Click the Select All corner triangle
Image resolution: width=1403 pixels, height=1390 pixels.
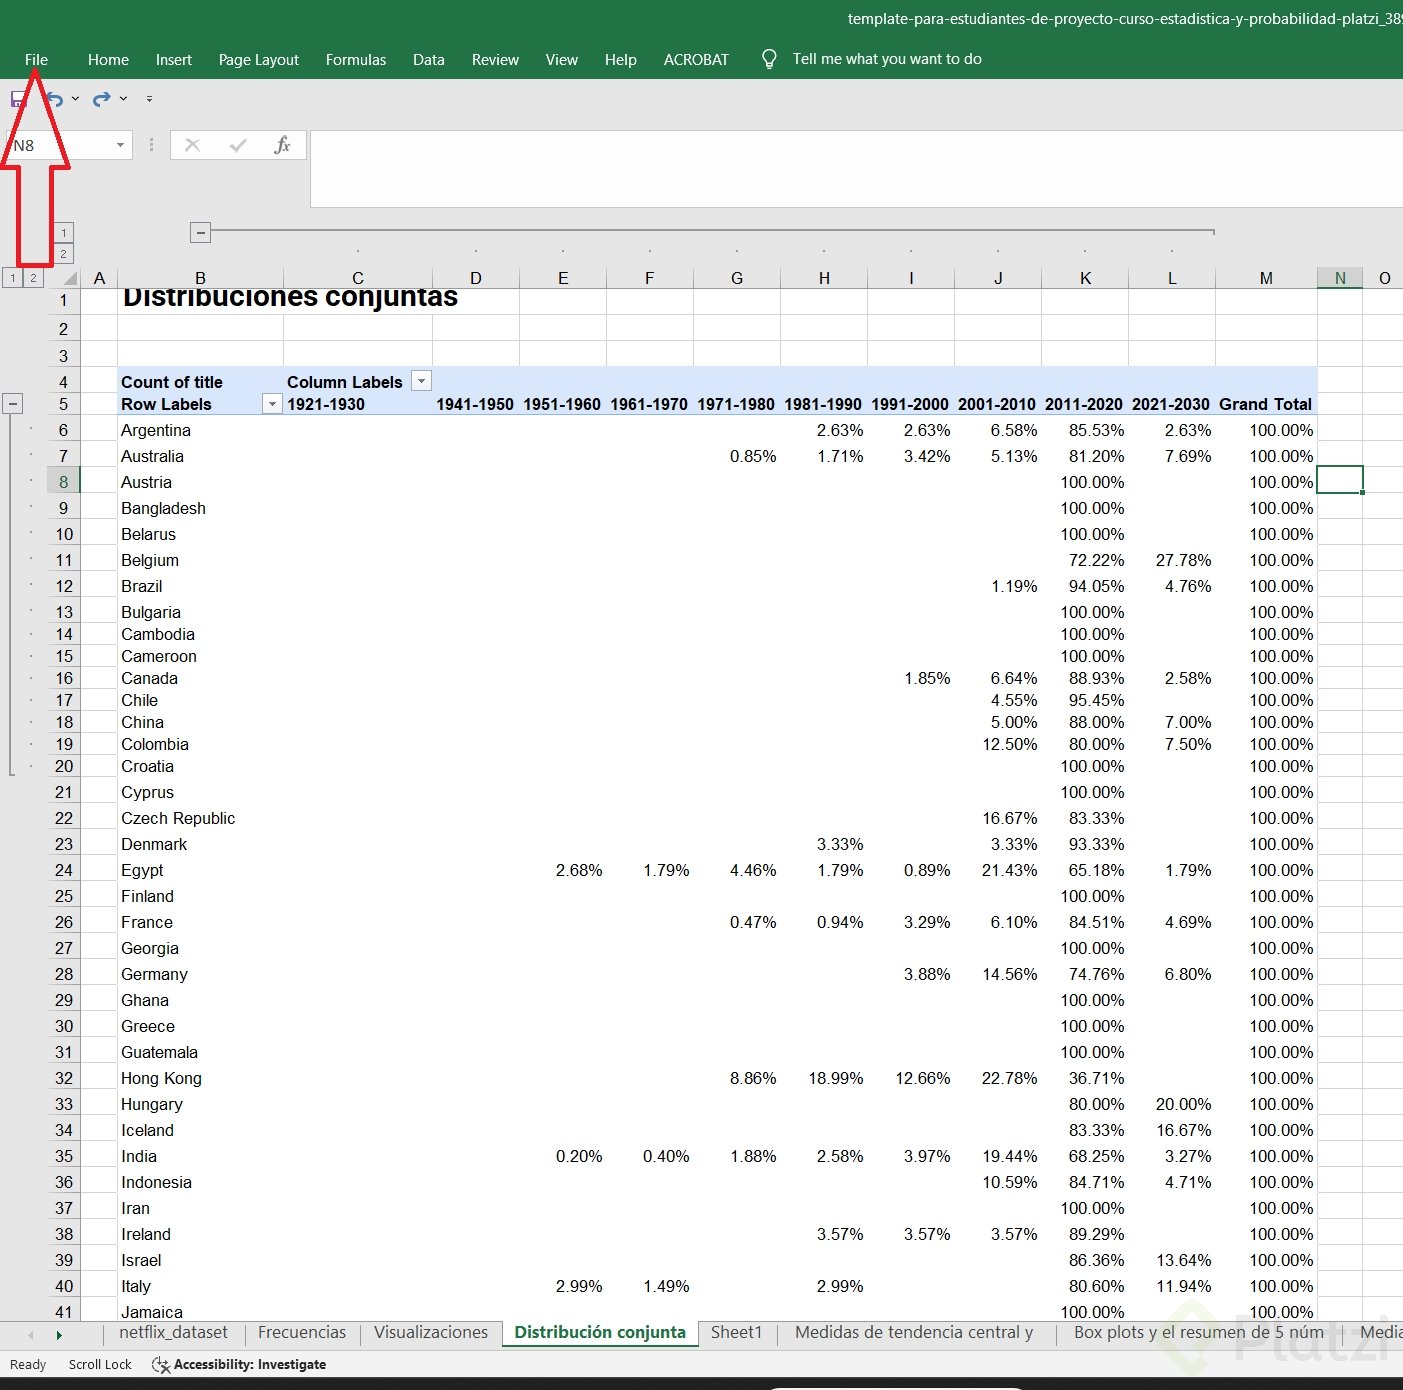click(69, 278)
